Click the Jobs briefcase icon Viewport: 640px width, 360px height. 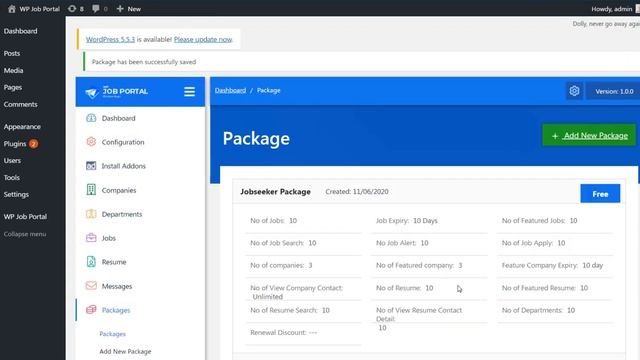[91, 238]
